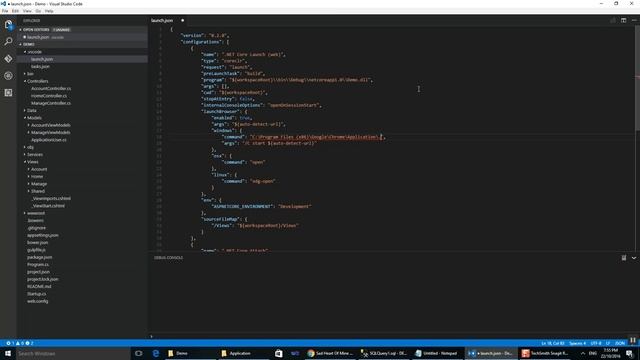Open the Windows Store taskbar icon

(x=278, y=353)
